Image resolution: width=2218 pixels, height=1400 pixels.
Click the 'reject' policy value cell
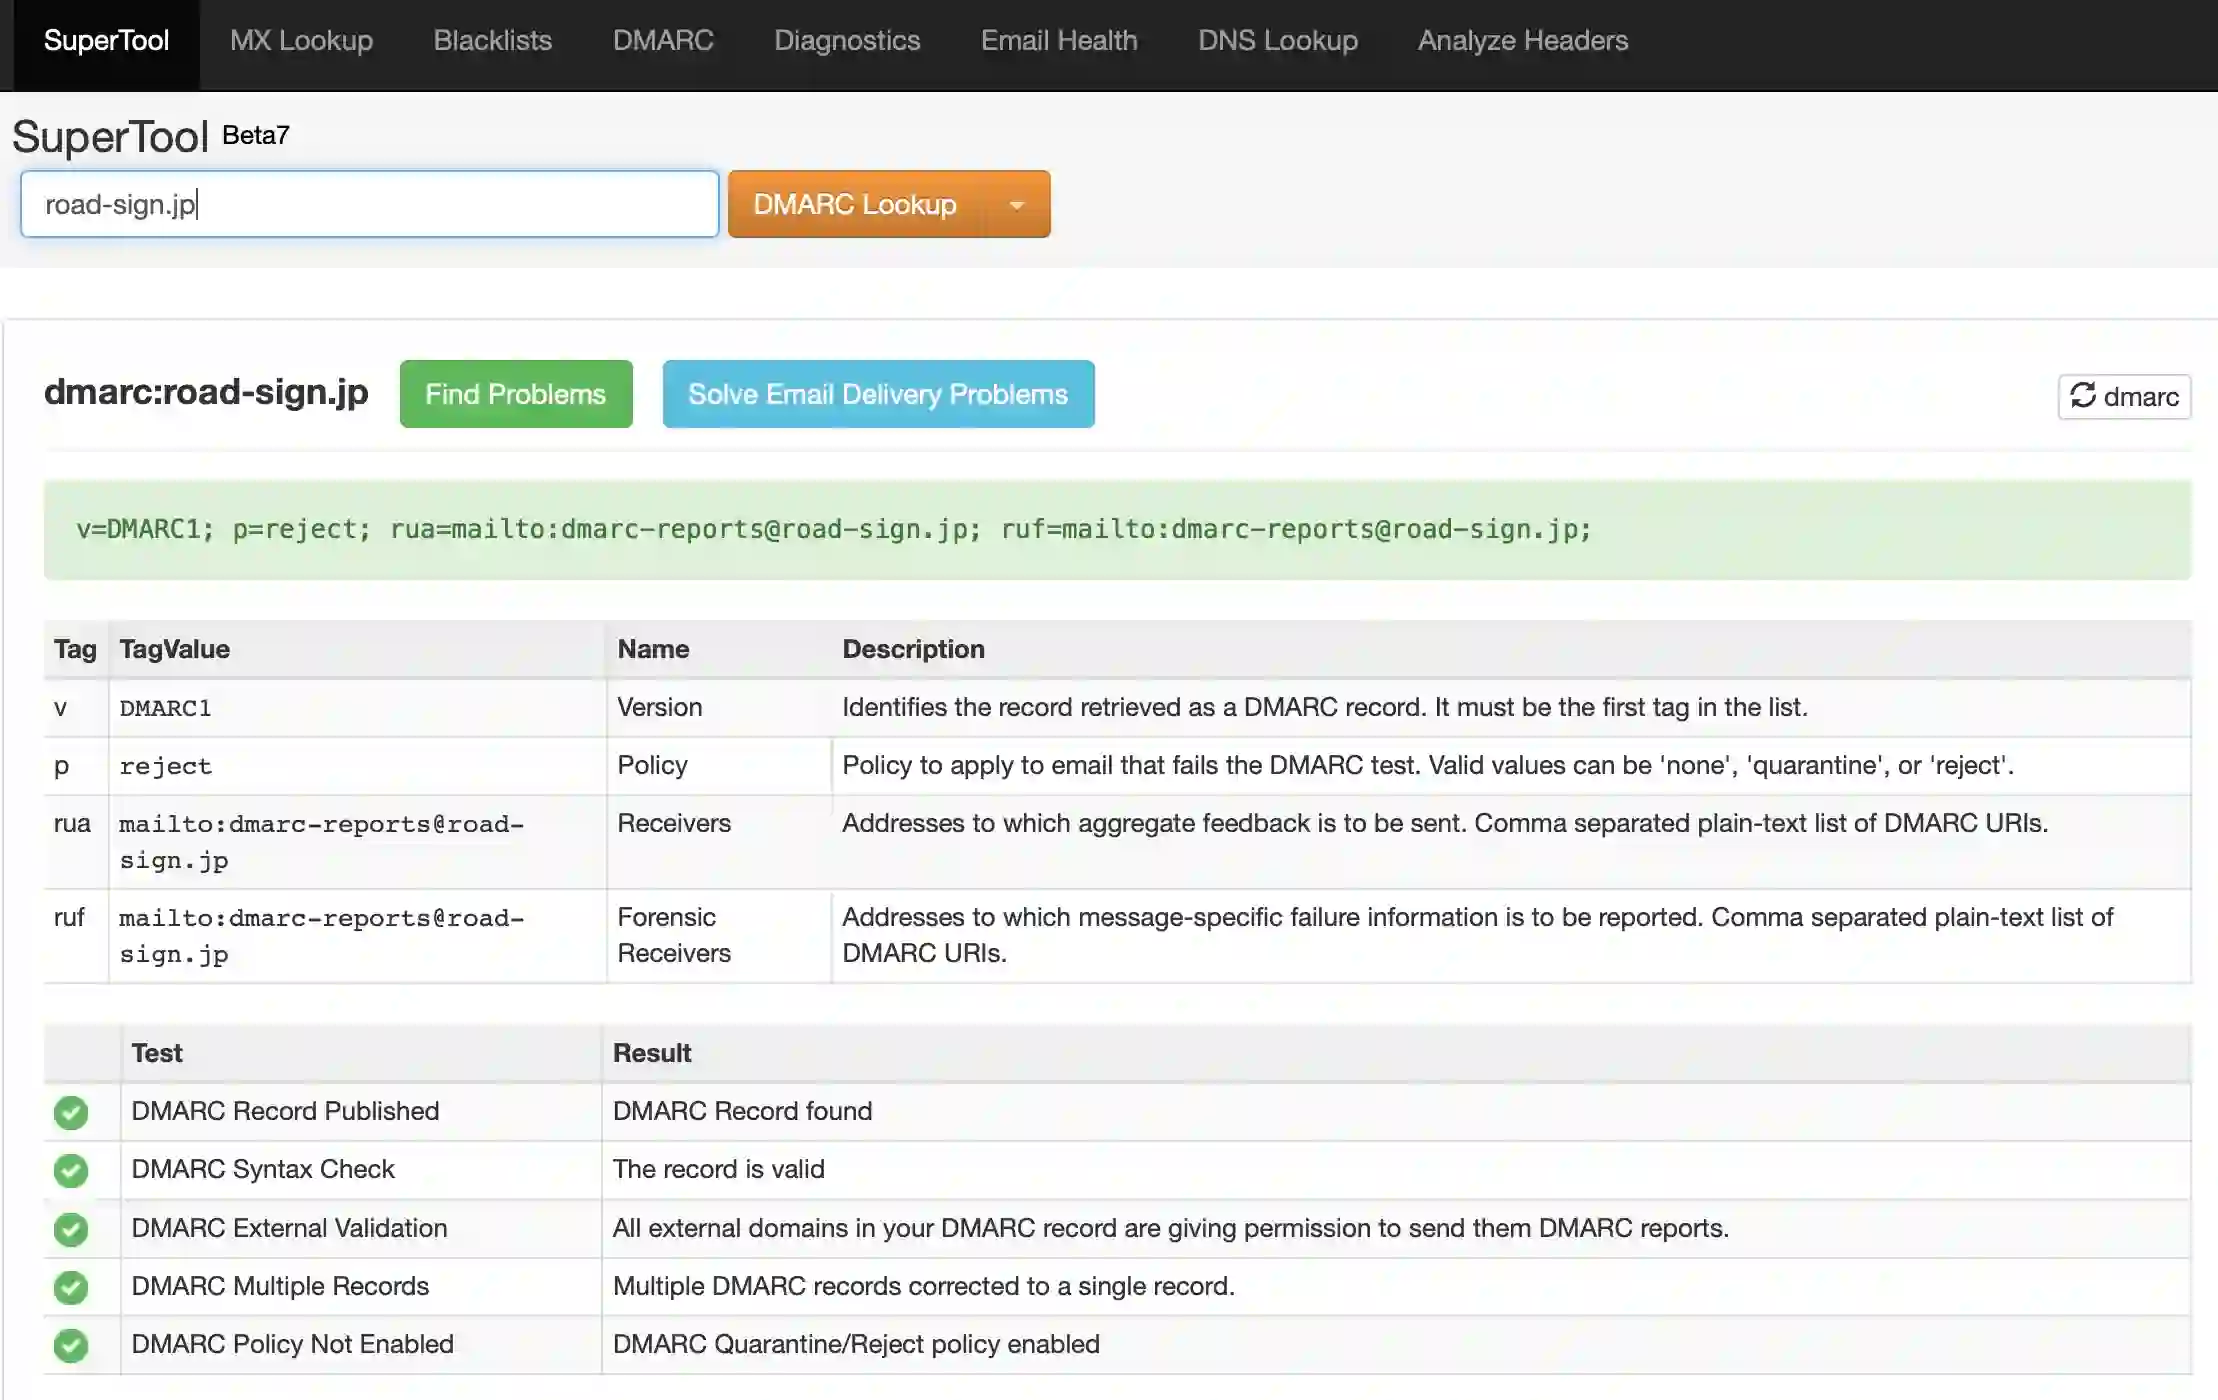357,766
